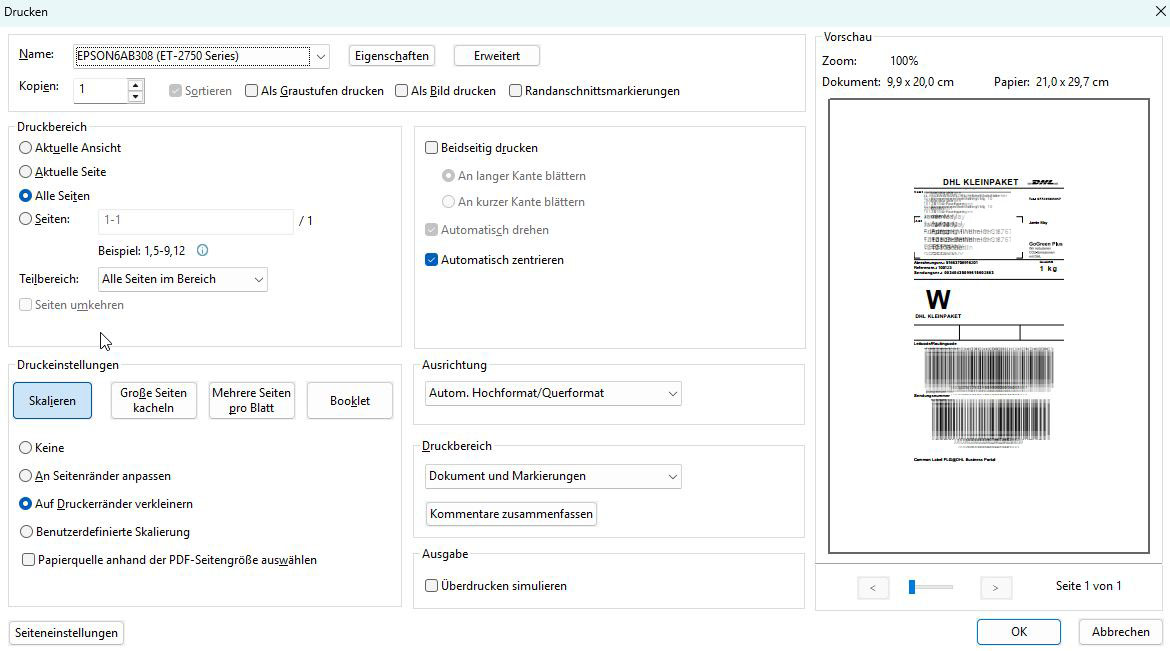Select Alle Seiten radio button

(25, 196)
